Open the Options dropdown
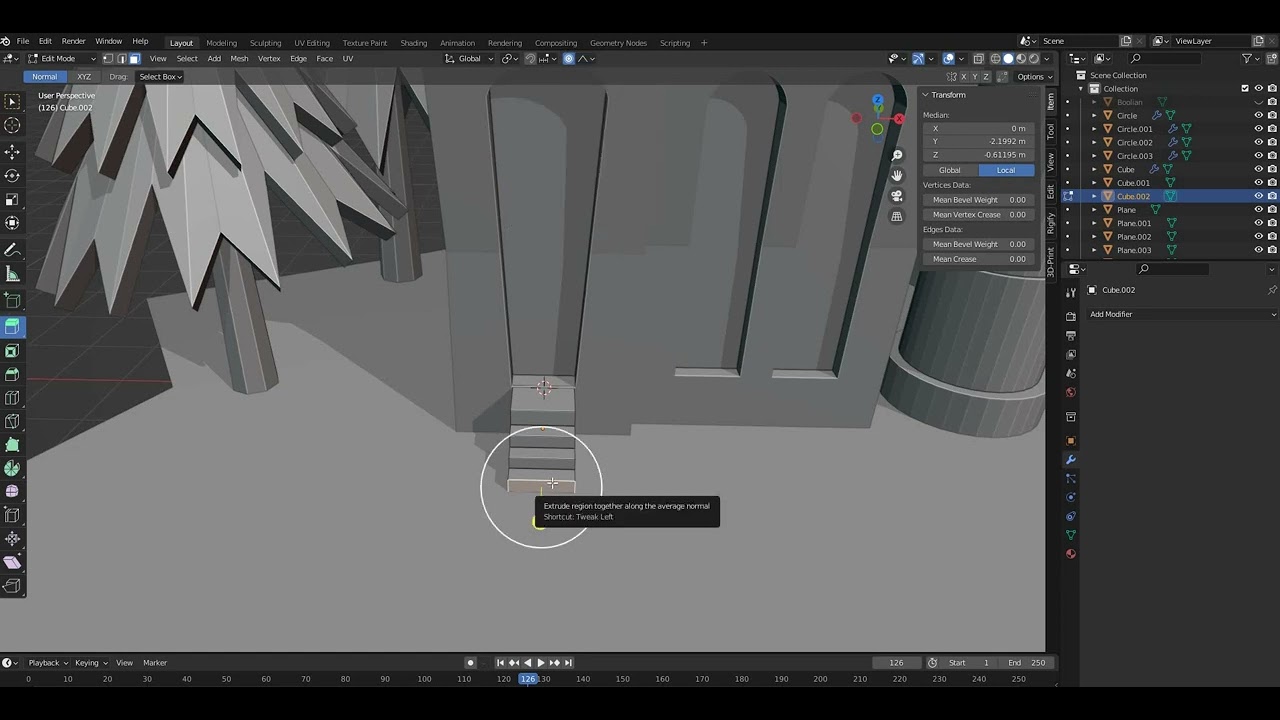This screenshot has height=720, width=1280. click(x=1034, y=76)
